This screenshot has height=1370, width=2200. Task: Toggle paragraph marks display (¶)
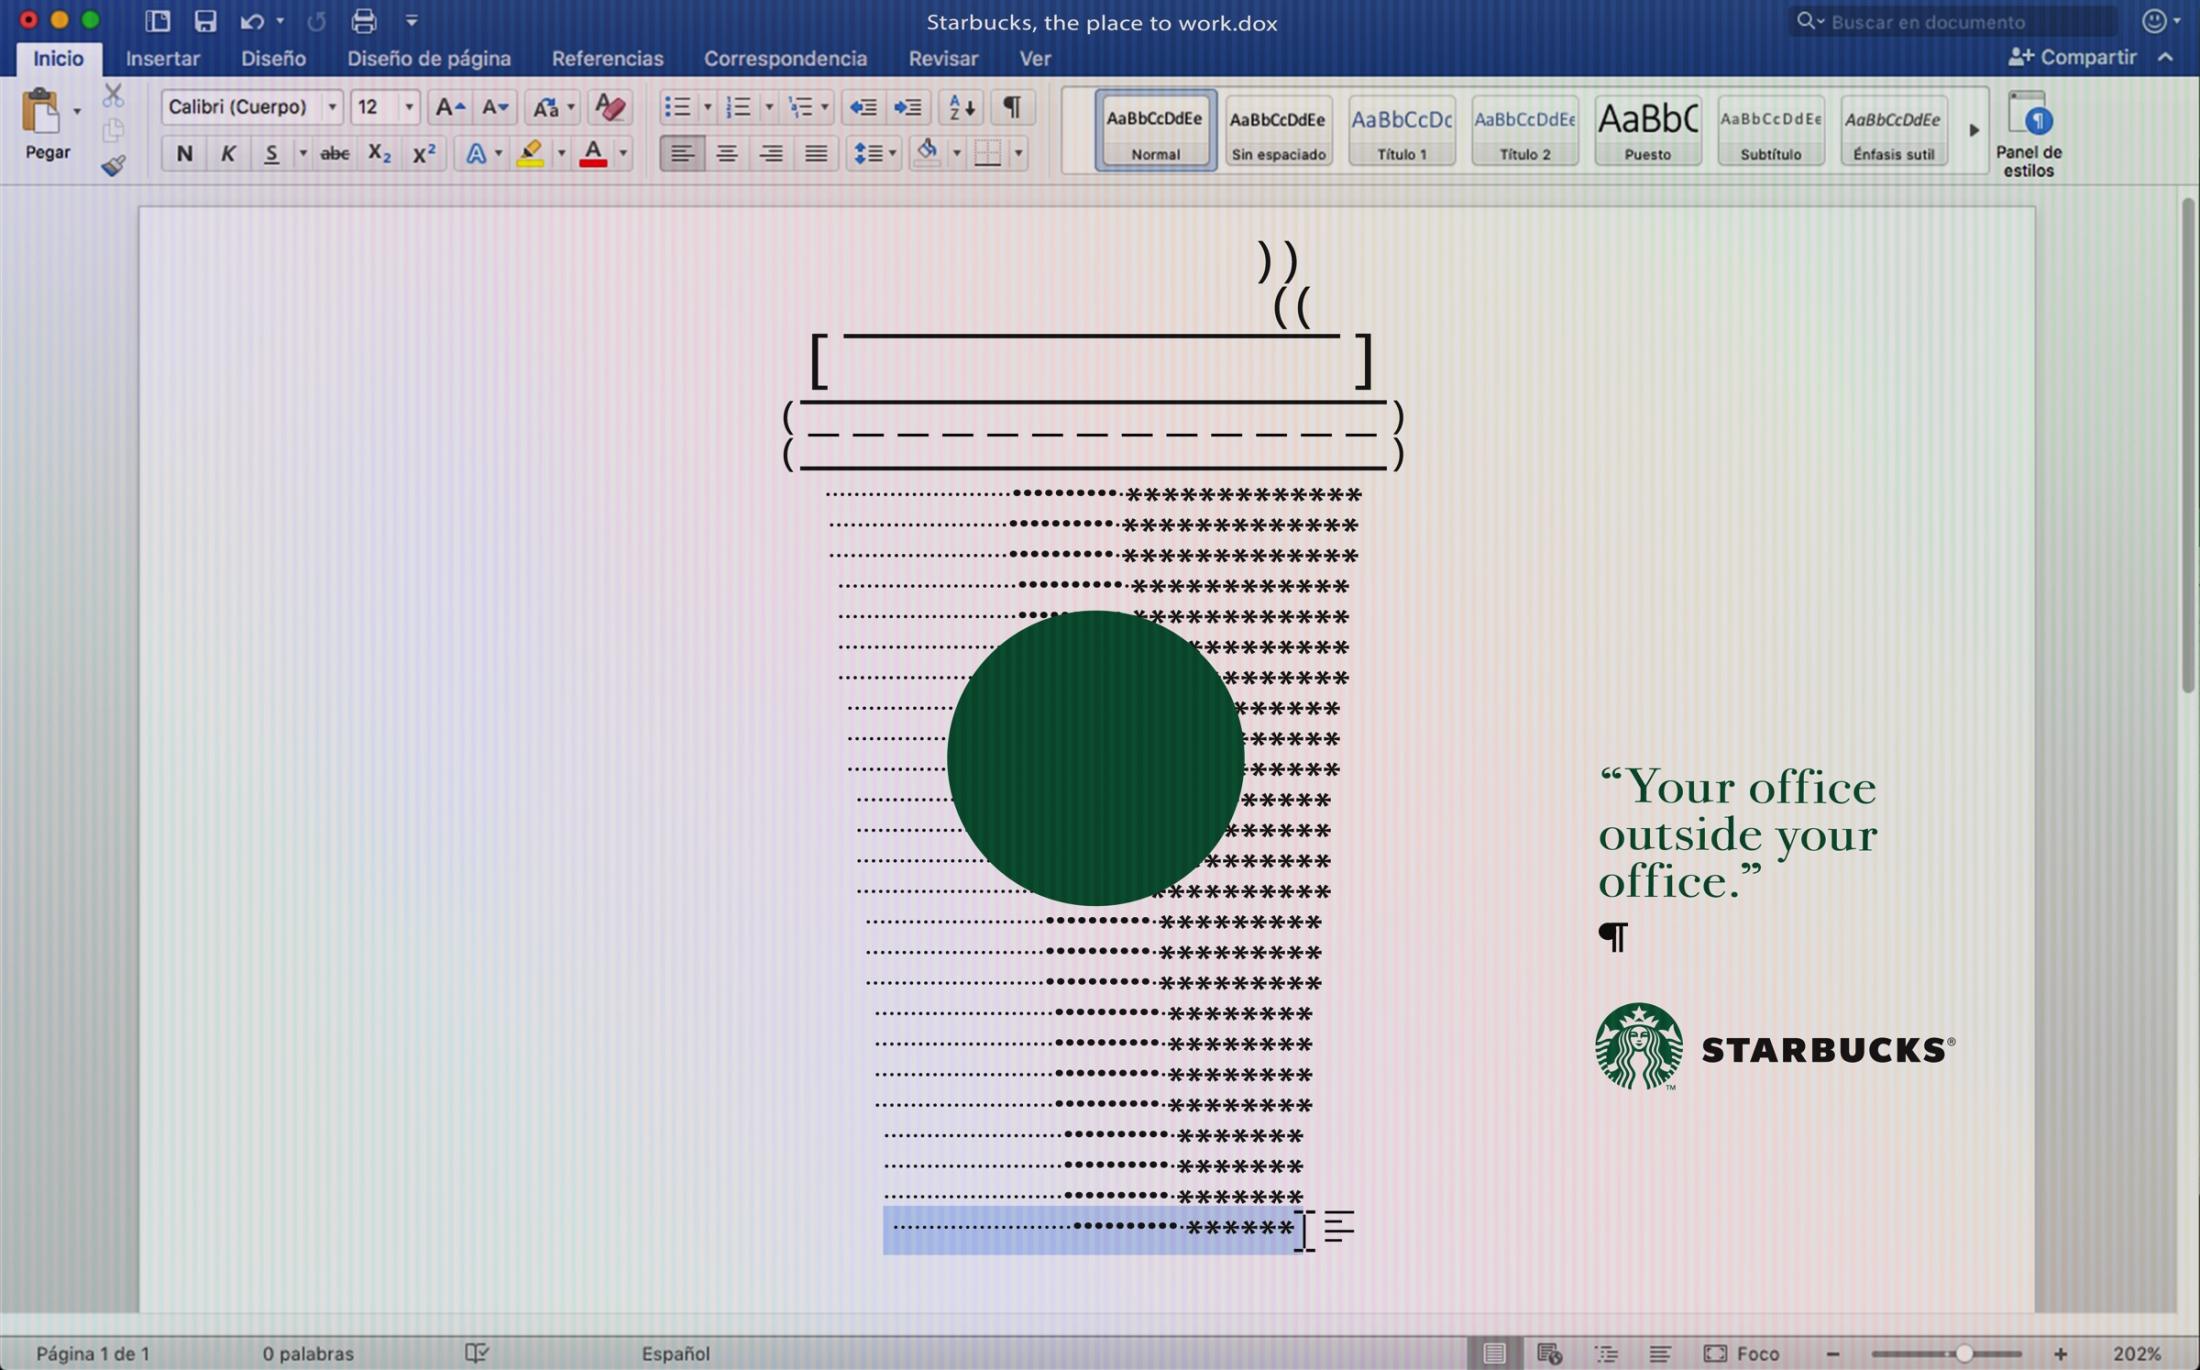pos(1011,107)
